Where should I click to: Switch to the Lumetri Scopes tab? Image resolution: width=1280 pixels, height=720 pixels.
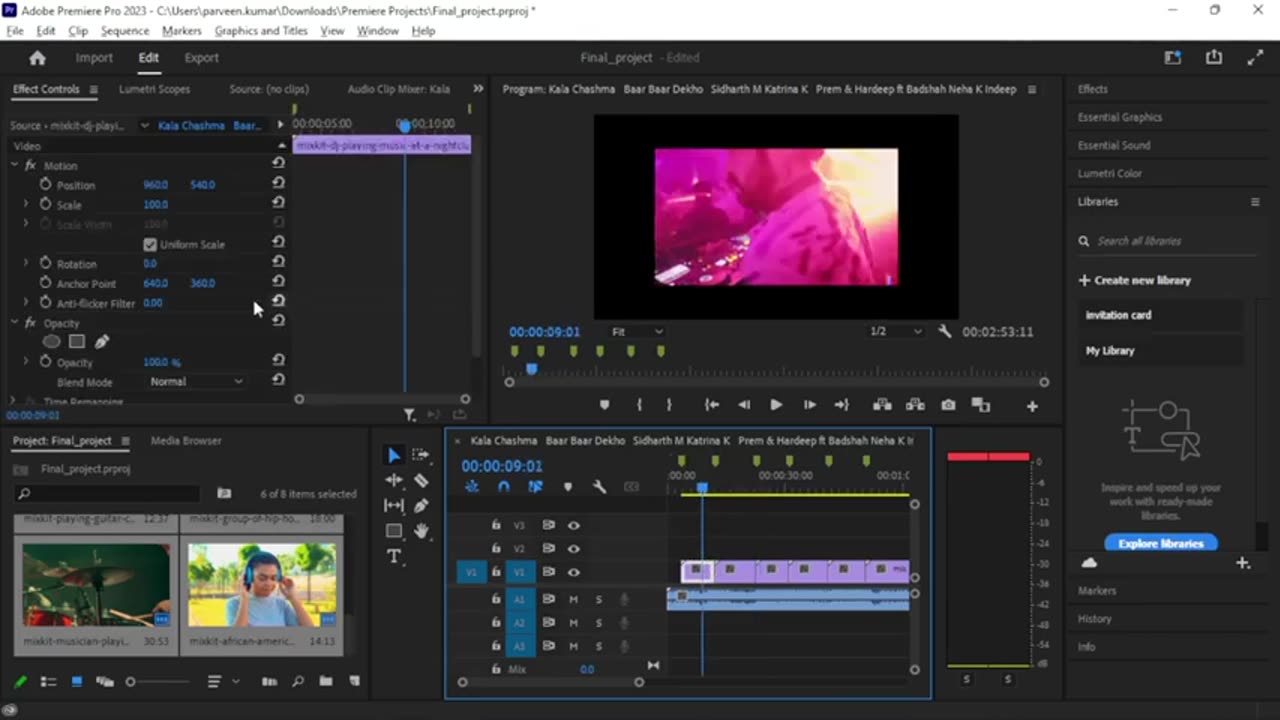point(154,89)
